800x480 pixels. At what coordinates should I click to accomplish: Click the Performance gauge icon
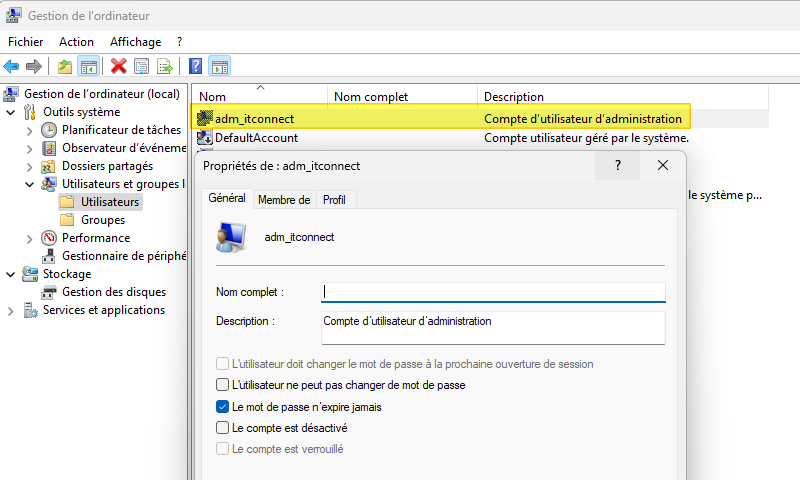pos(49,238)
